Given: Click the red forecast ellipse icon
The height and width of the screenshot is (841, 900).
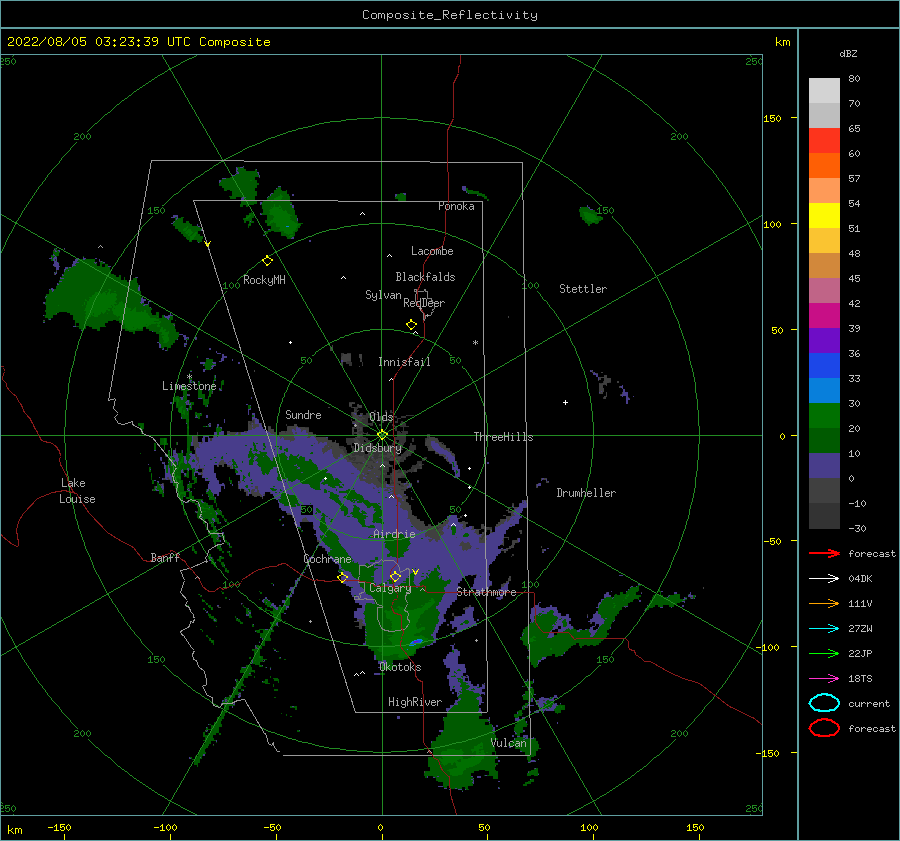Looking at the screenshot, I should tap(824, 728).
